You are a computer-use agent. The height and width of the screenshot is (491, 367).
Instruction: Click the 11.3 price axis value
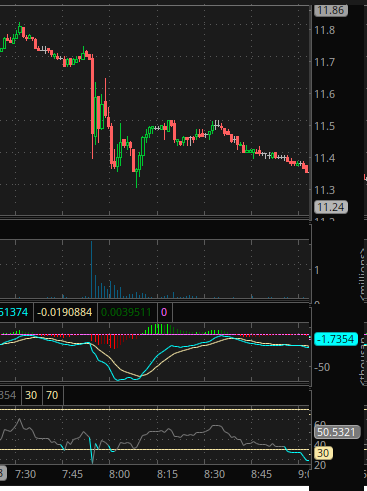click(325, 190)
